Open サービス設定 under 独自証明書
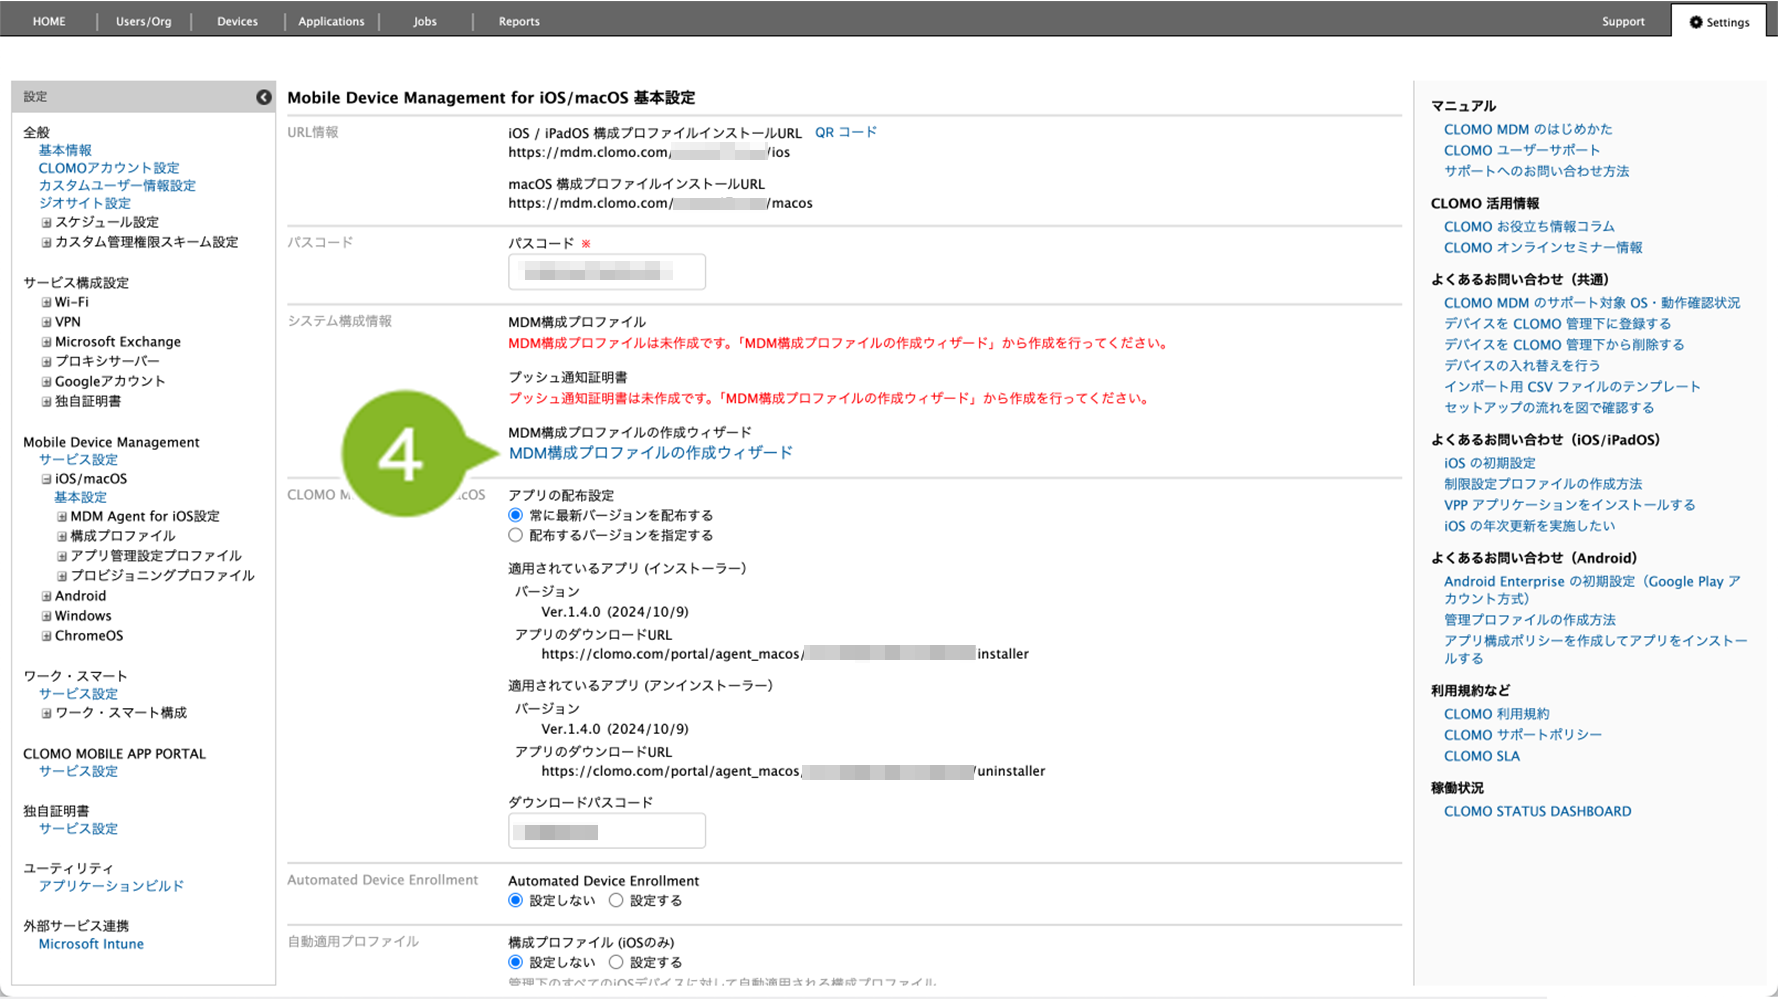Image resolution: width=1778 pixels, height=1000 pixels. pyautogui.click(x=78, y=829)
